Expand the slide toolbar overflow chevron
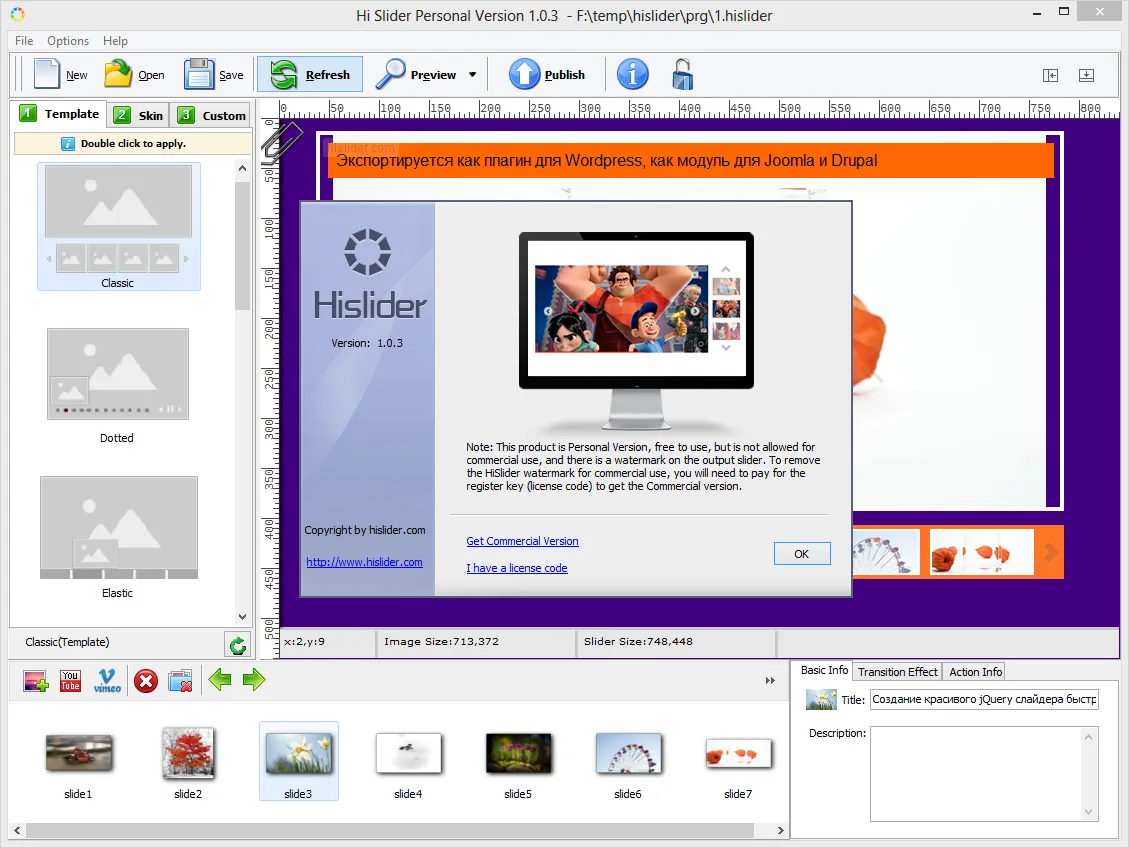 [770, 680]
